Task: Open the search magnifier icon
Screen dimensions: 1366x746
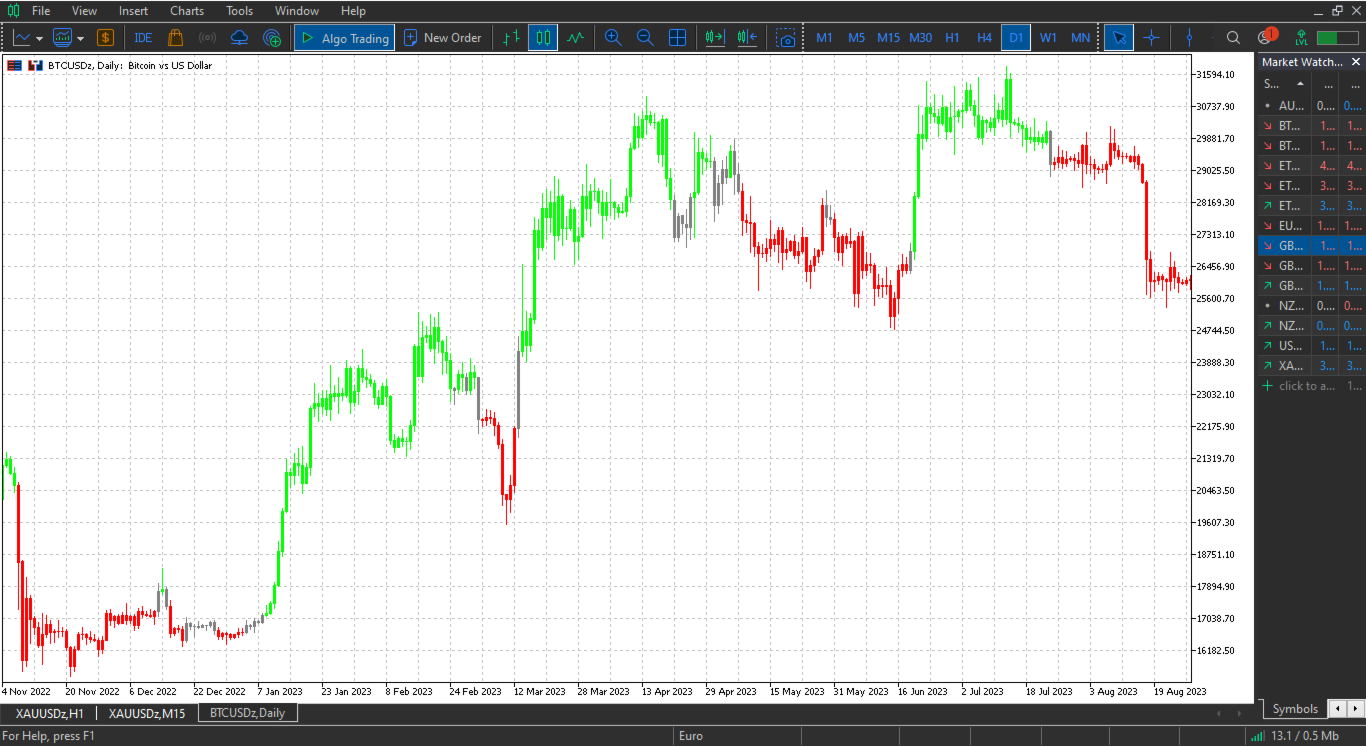Action: [x=1233, y=38]
